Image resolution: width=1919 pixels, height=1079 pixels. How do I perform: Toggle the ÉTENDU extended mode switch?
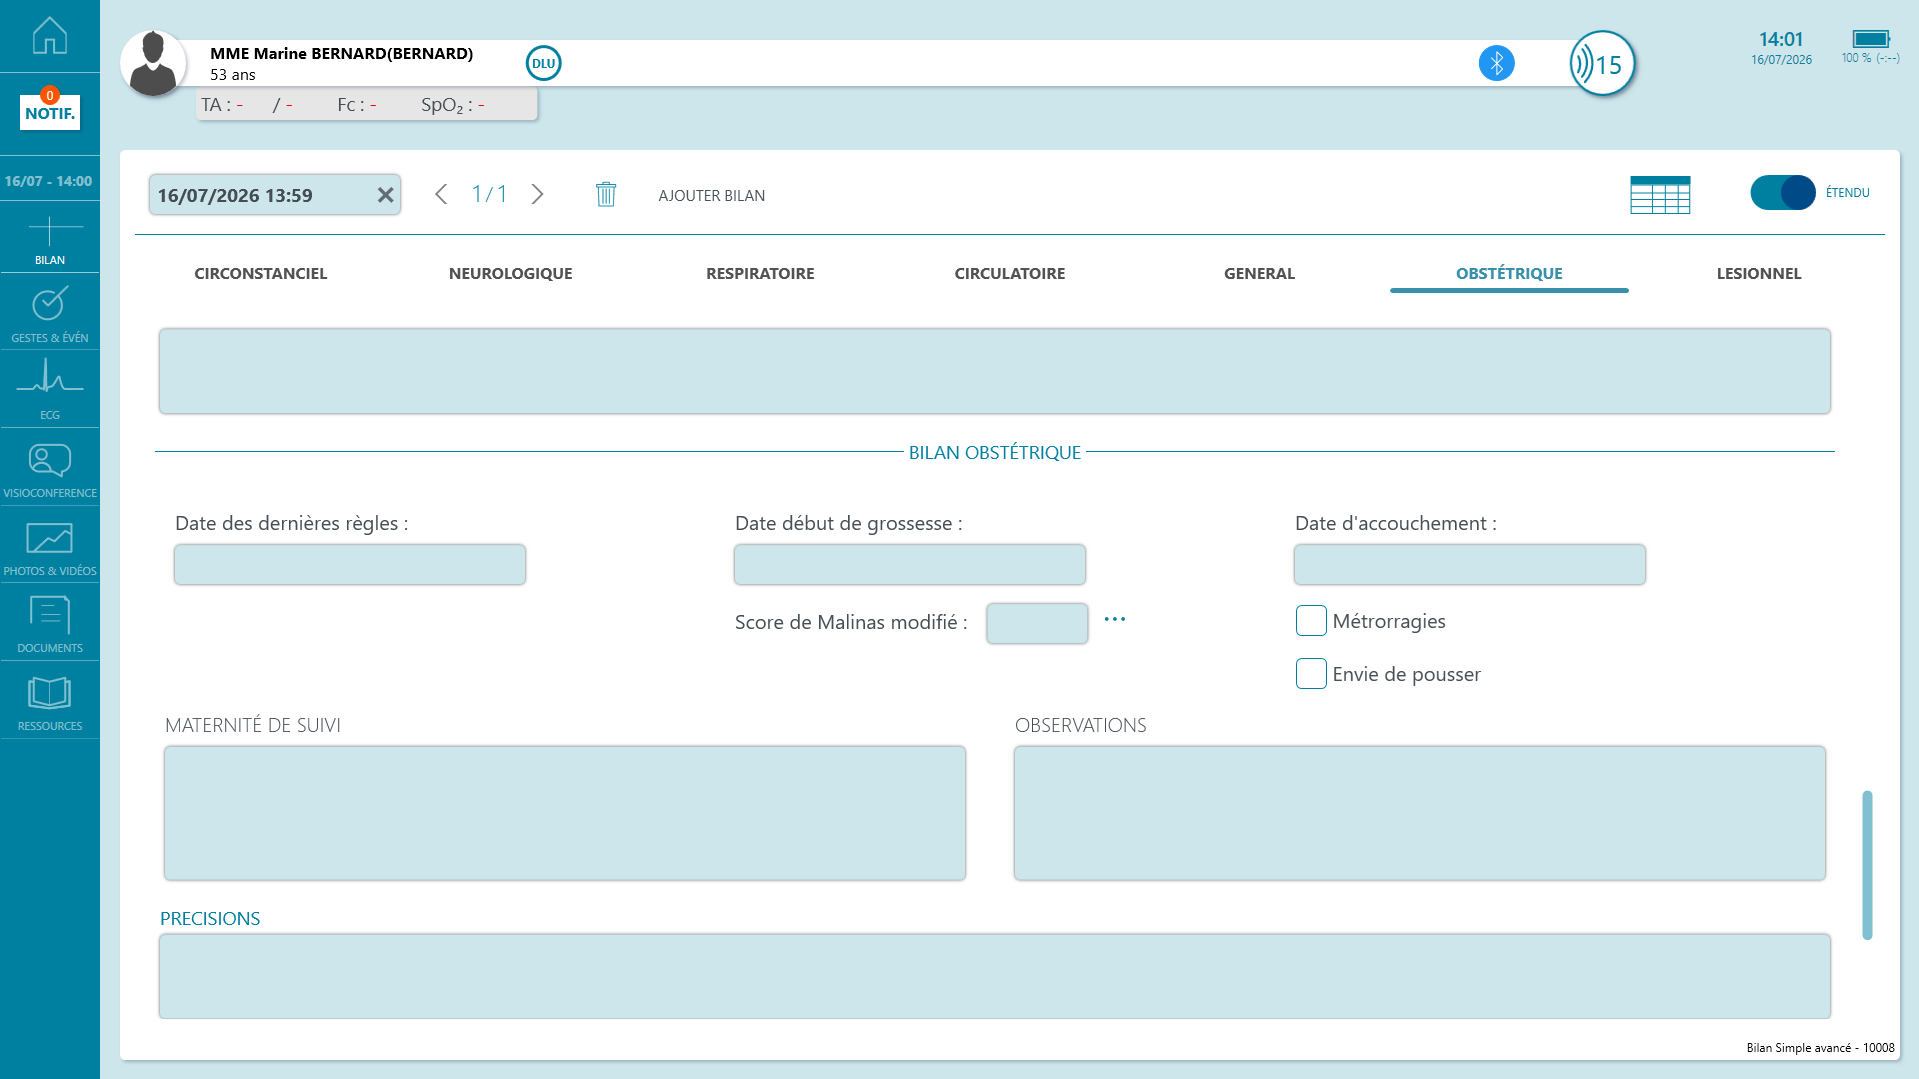click(1782, 192)
